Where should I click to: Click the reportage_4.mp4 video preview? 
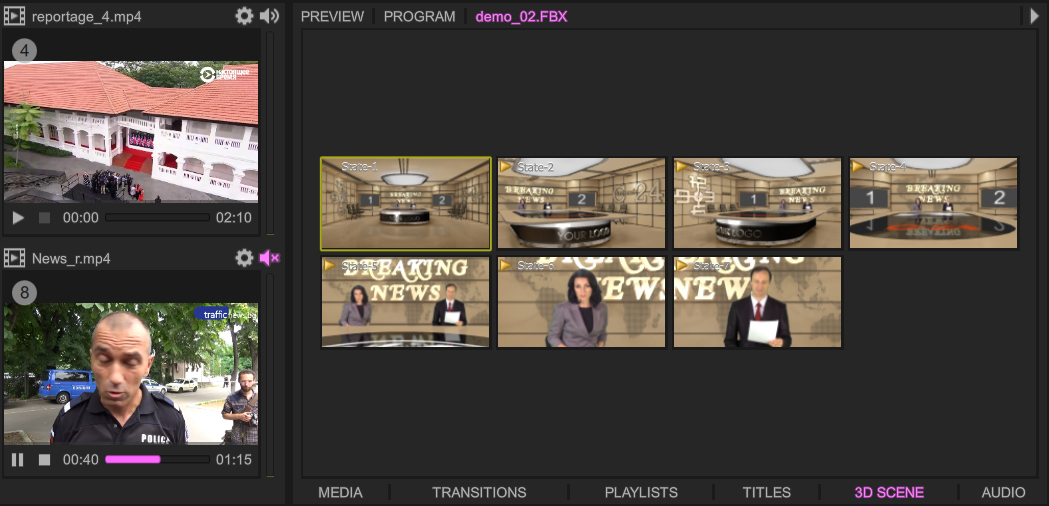(131, 132)
